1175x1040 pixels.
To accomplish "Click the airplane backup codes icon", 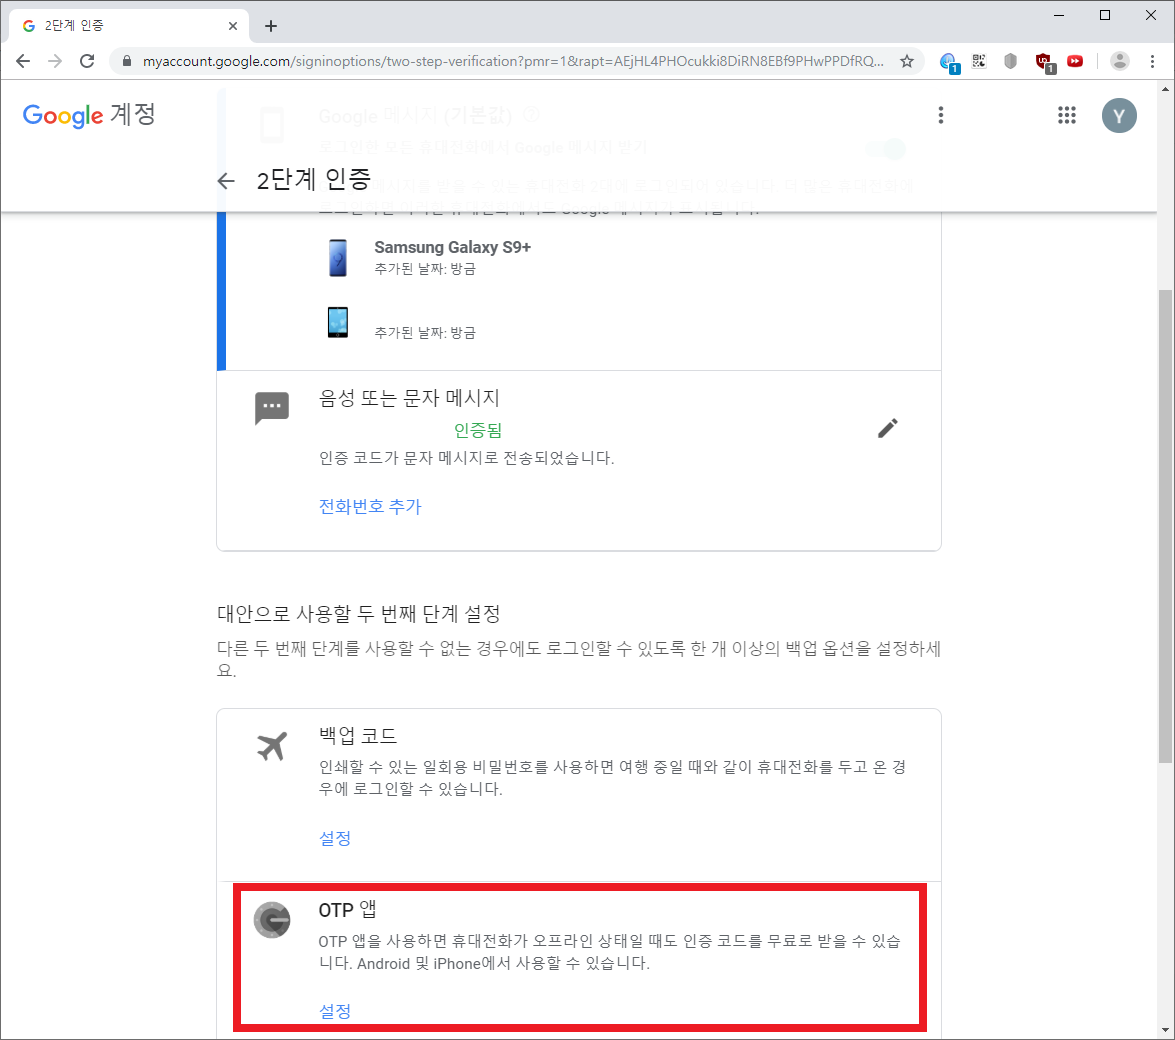I will (x=271, y=746).
